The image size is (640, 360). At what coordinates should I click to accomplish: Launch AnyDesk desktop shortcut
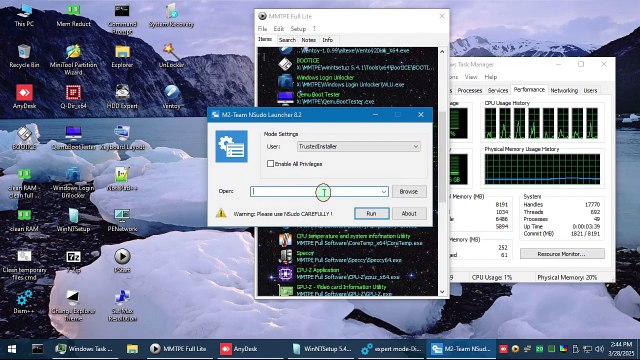click(24, 97)
